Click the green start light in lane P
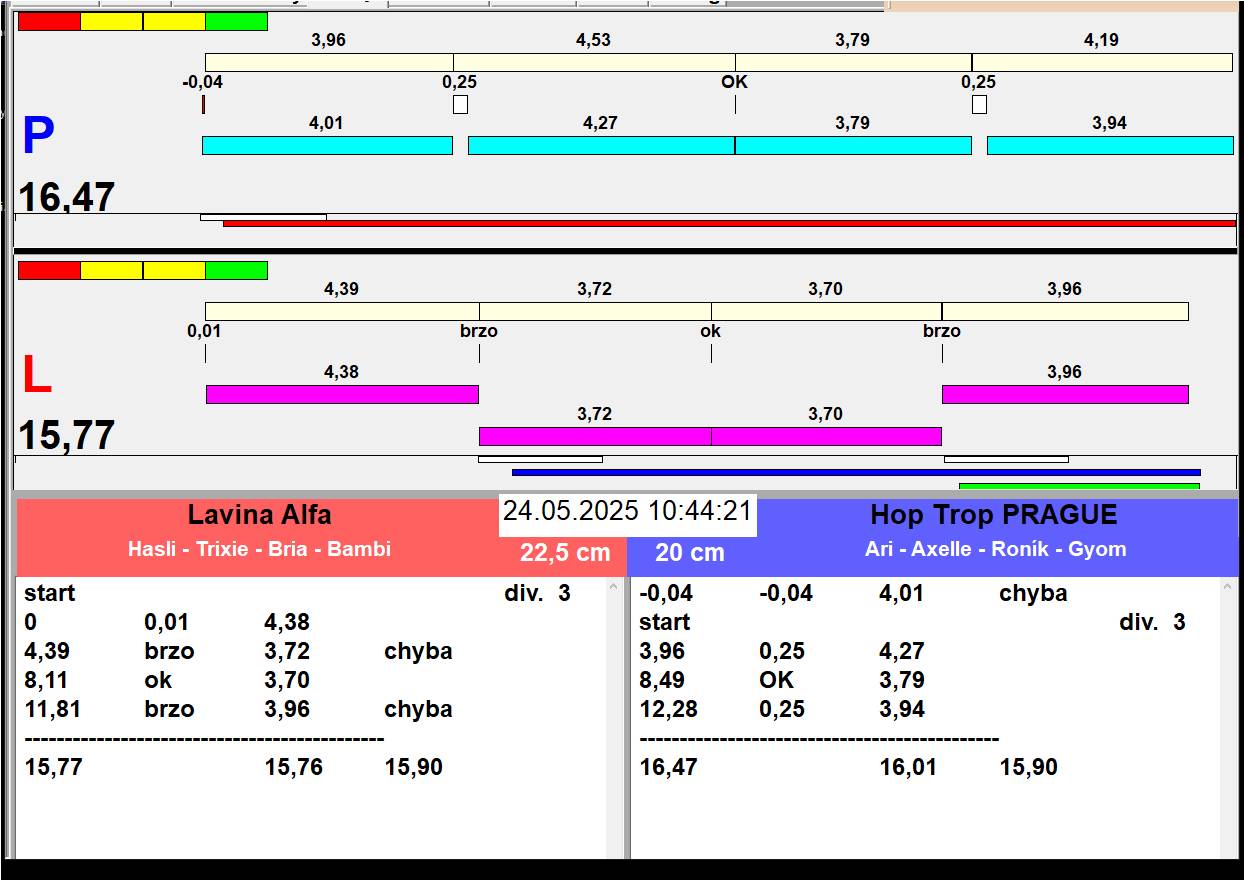This screenshot has height=880, width=1244. (x=236, y=21)
